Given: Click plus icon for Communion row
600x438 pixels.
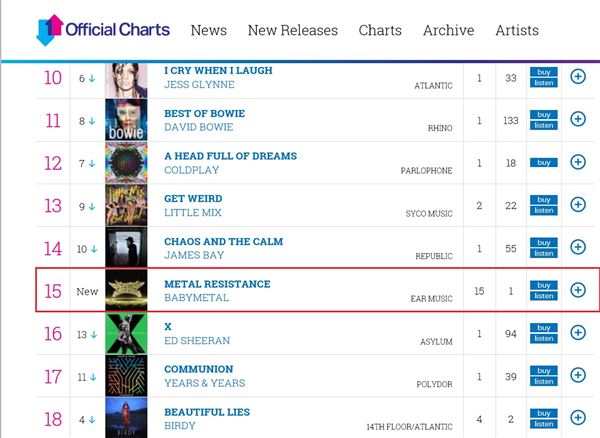Looking at the screenshot, I should pos(578,375).
